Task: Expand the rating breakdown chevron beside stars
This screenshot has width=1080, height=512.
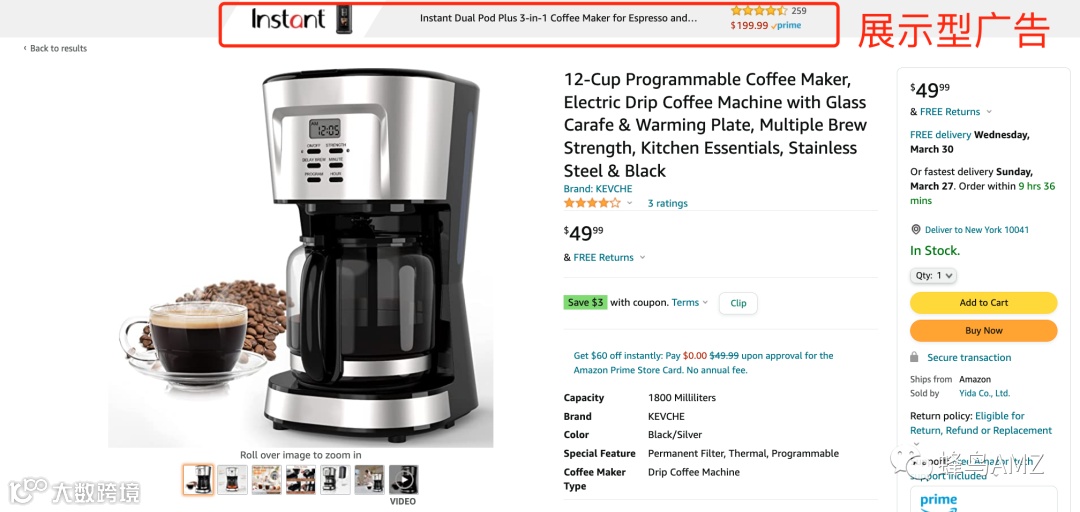Action: pos(630,203)
